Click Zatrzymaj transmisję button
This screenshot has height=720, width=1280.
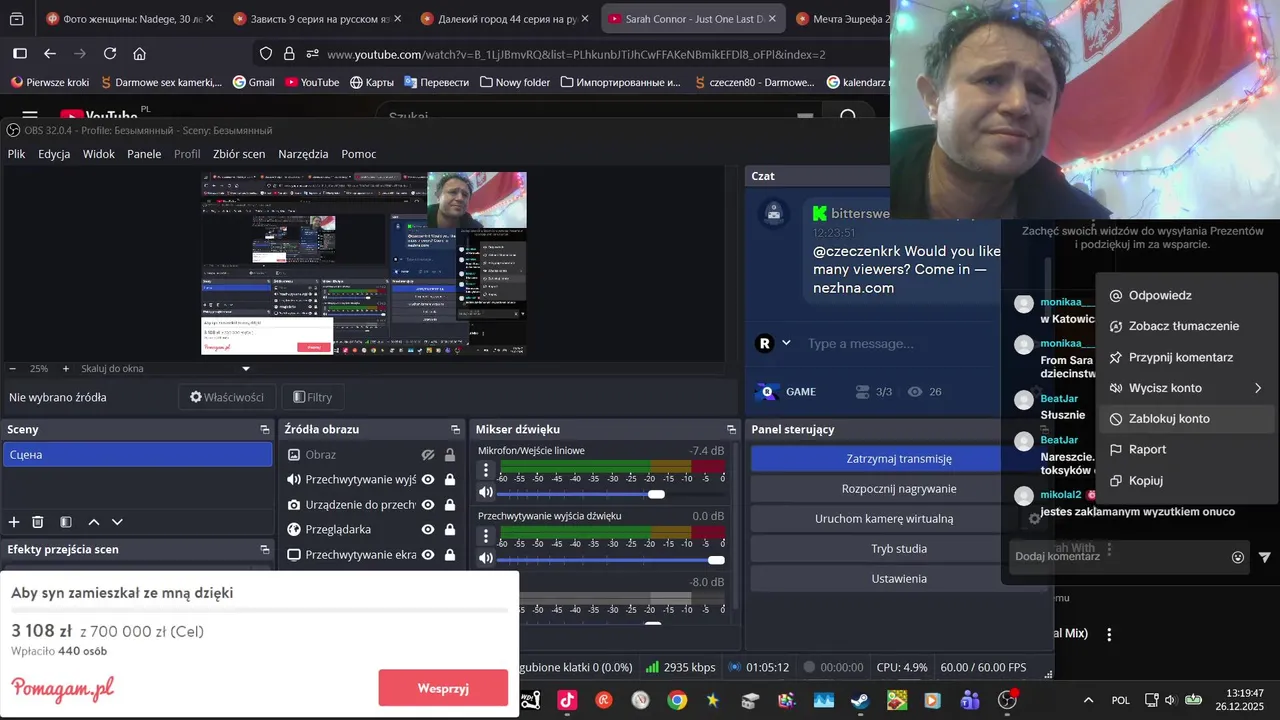(x=899, y=458)
